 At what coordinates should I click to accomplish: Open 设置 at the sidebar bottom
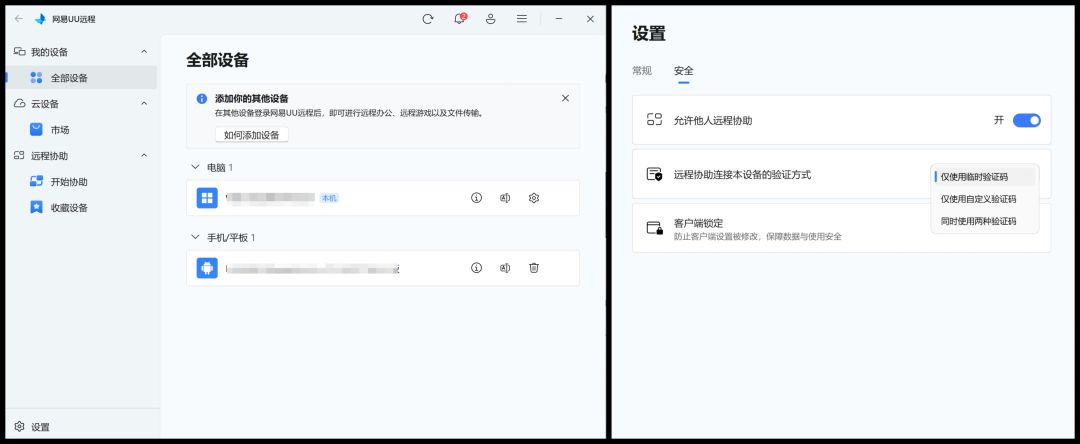coord(32,427)
